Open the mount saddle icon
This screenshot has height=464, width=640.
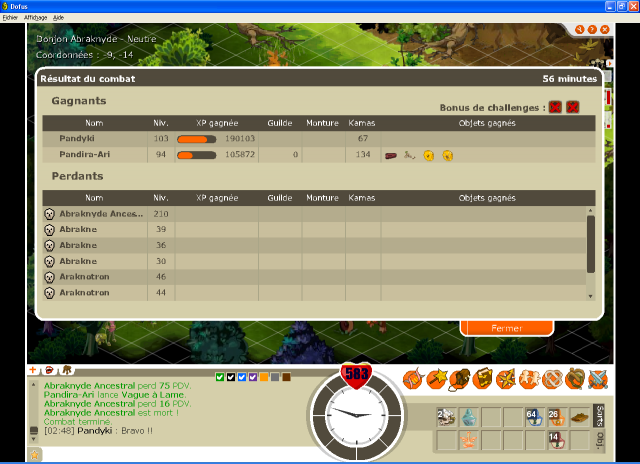(575, 379)
